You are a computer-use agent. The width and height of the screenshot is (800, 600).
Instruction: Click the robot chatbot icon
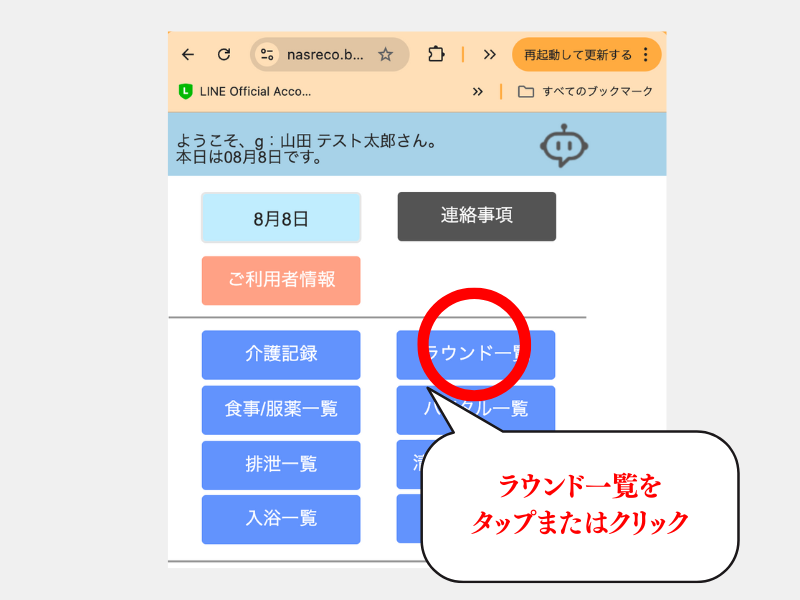pyautogui.click(x=566, y=146)
